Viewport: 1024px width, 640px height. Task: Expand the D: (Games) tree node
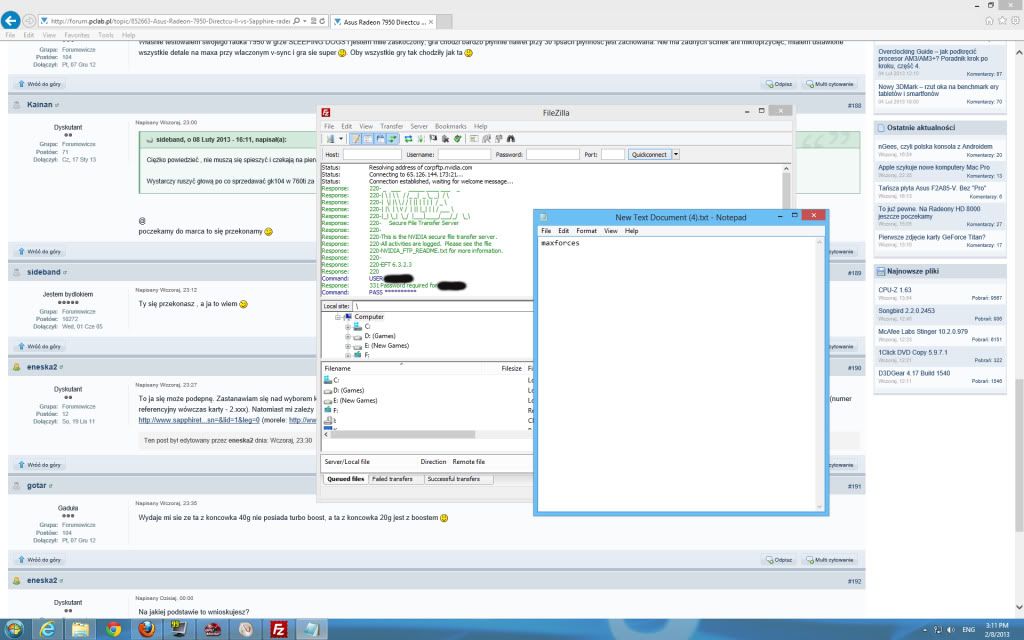pos(348,336)
